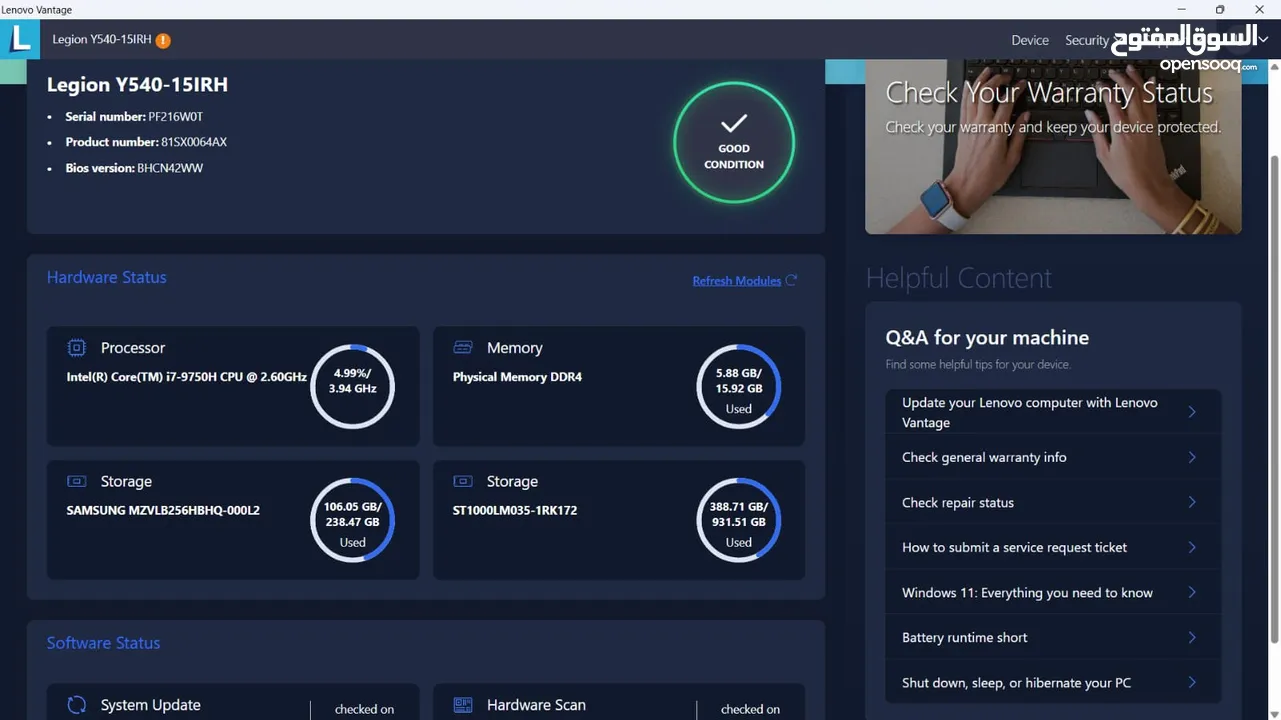The width and height of the screenshot is (1281, 720).
Task: Expand chevron for Update your Lenovo computer row
Action: coord(1191,412)
